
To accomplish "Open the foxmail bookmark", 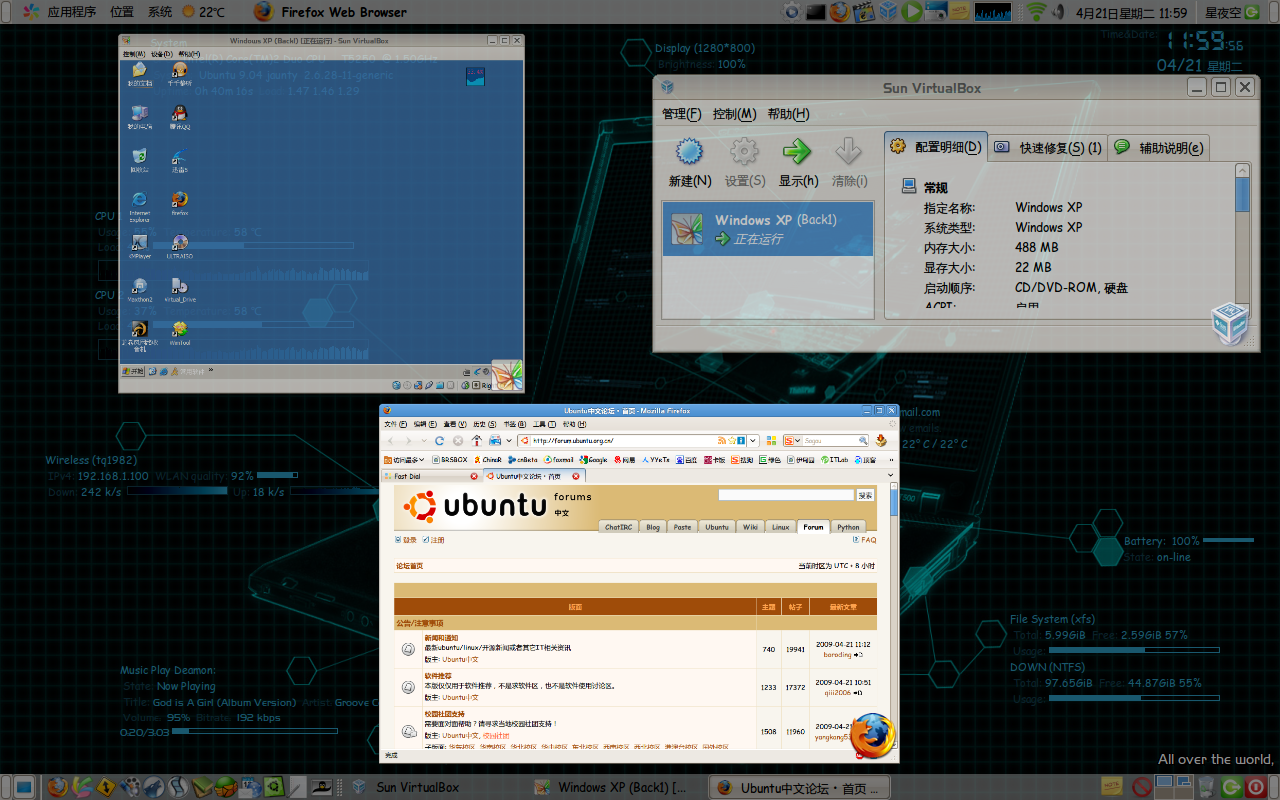I will point(559,460).
